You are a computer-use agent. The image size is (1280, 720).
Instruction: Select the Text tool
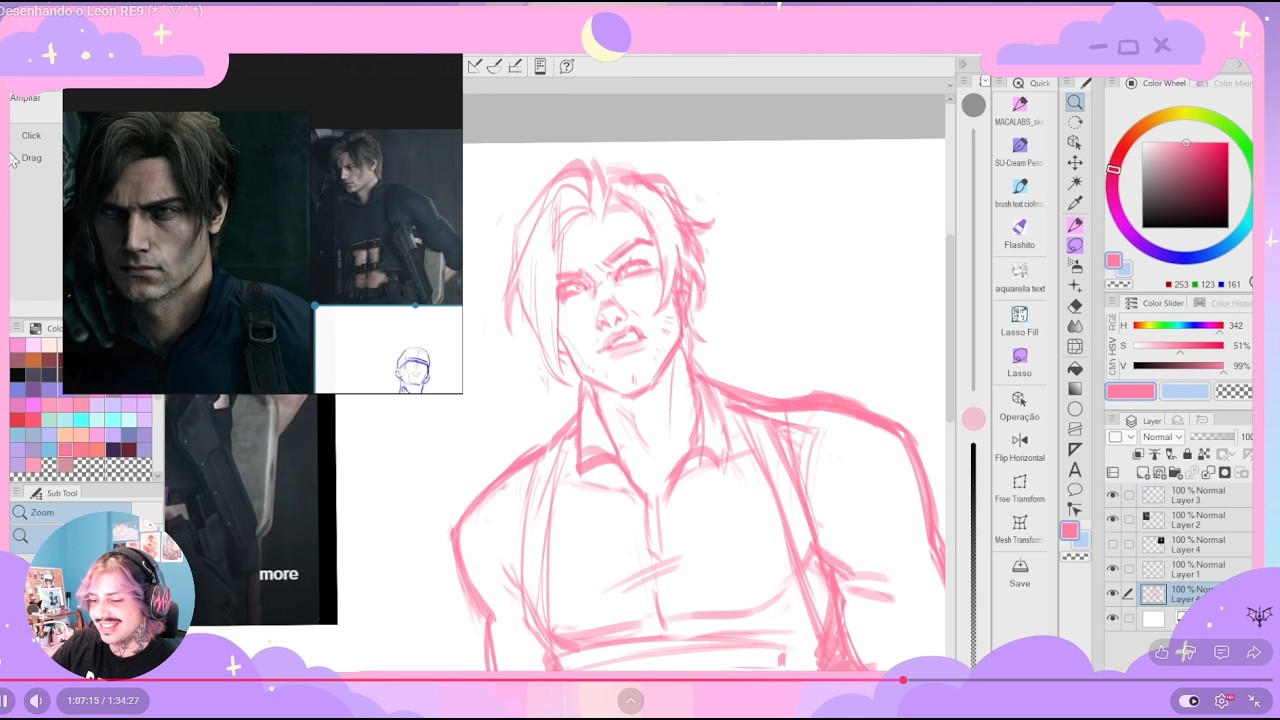tap(1075, 470)
